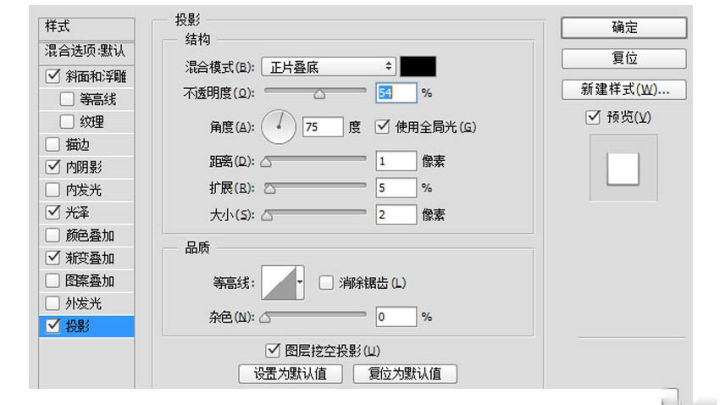Image resolution: width=720 pixels, height=405 pixels.
Task: Click the 复位 button
Action: pyautogui.click(x=624, y=58)
